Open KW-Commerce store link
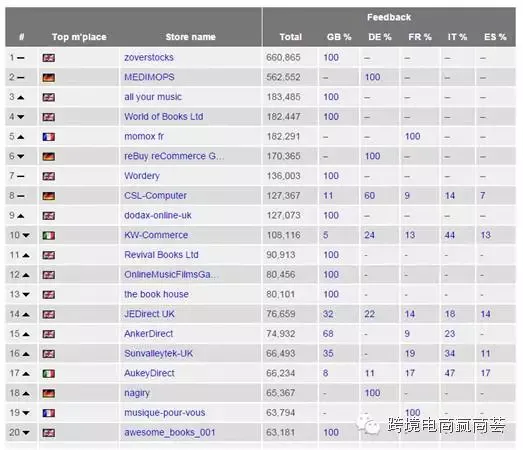 156,235
